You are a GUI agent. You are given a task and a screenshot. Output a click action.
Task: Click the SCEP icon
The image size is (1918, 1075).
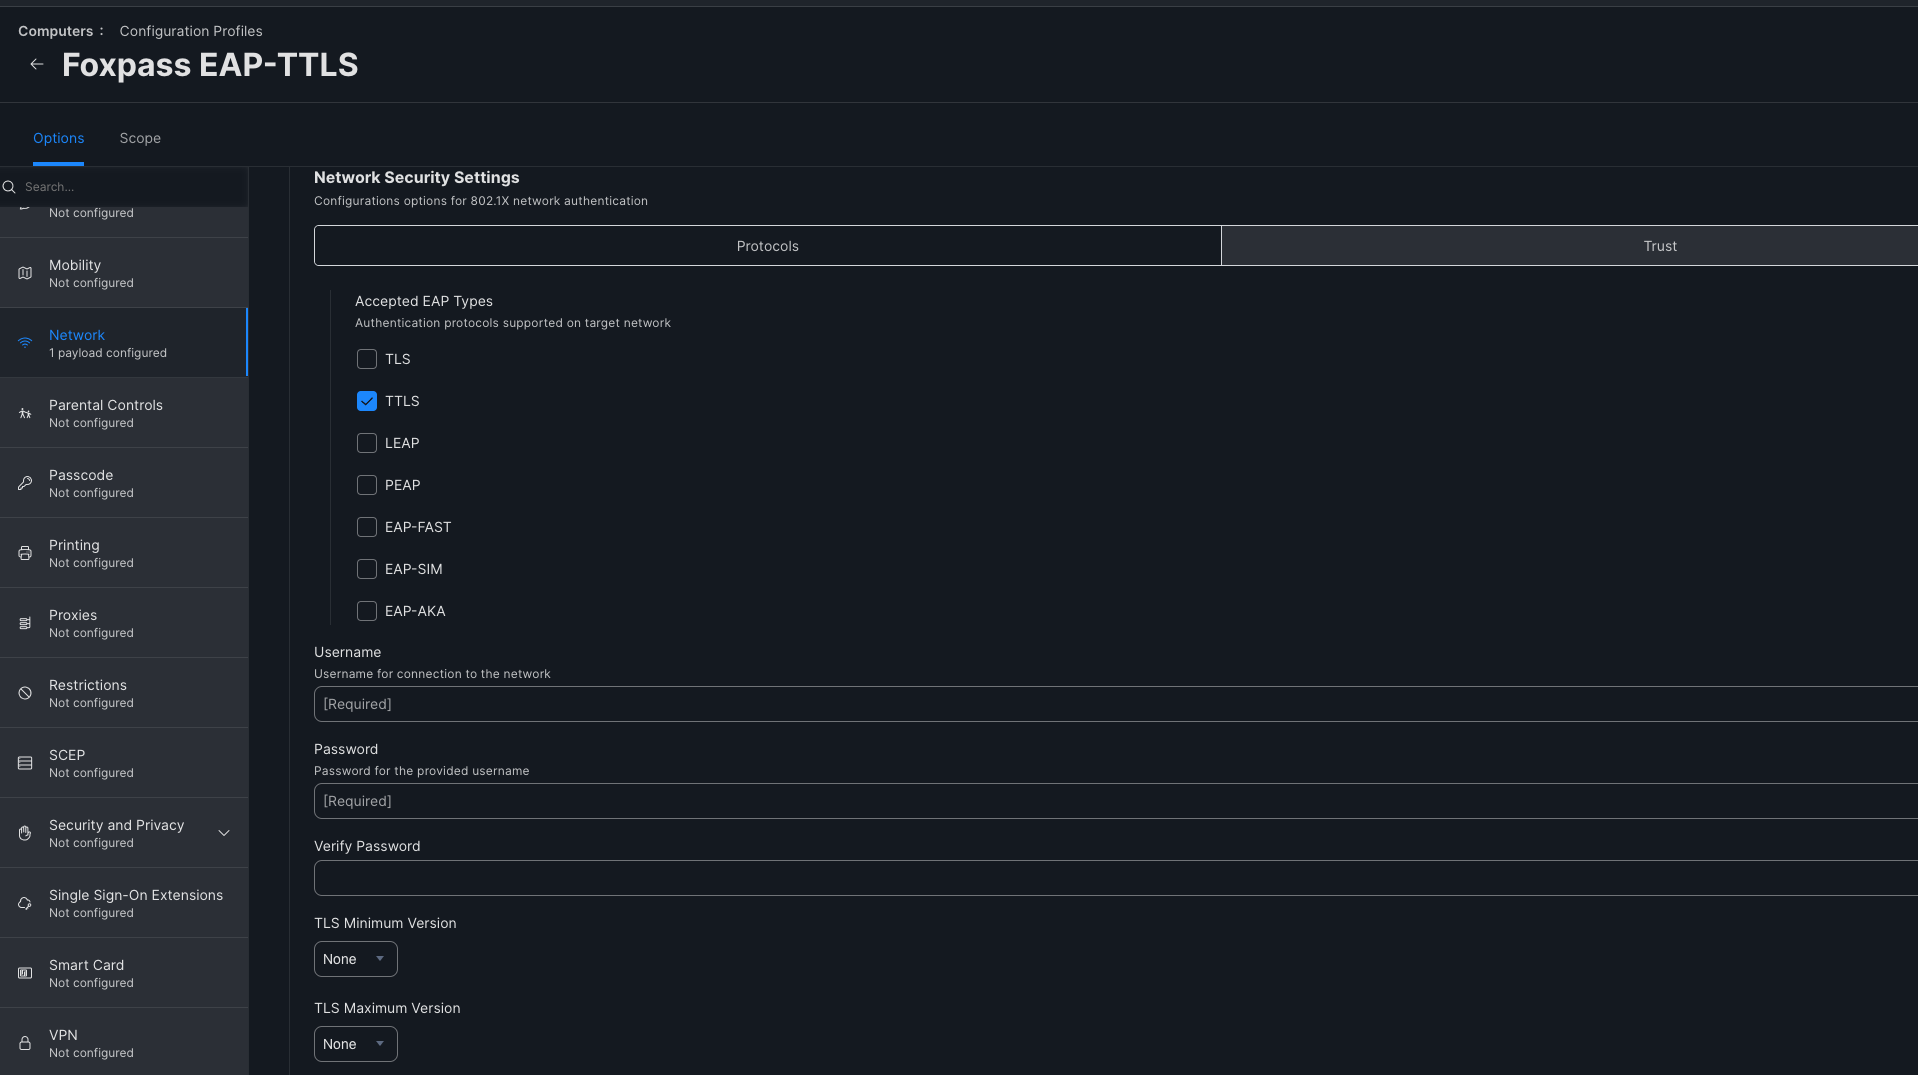[x=25, y=763]
